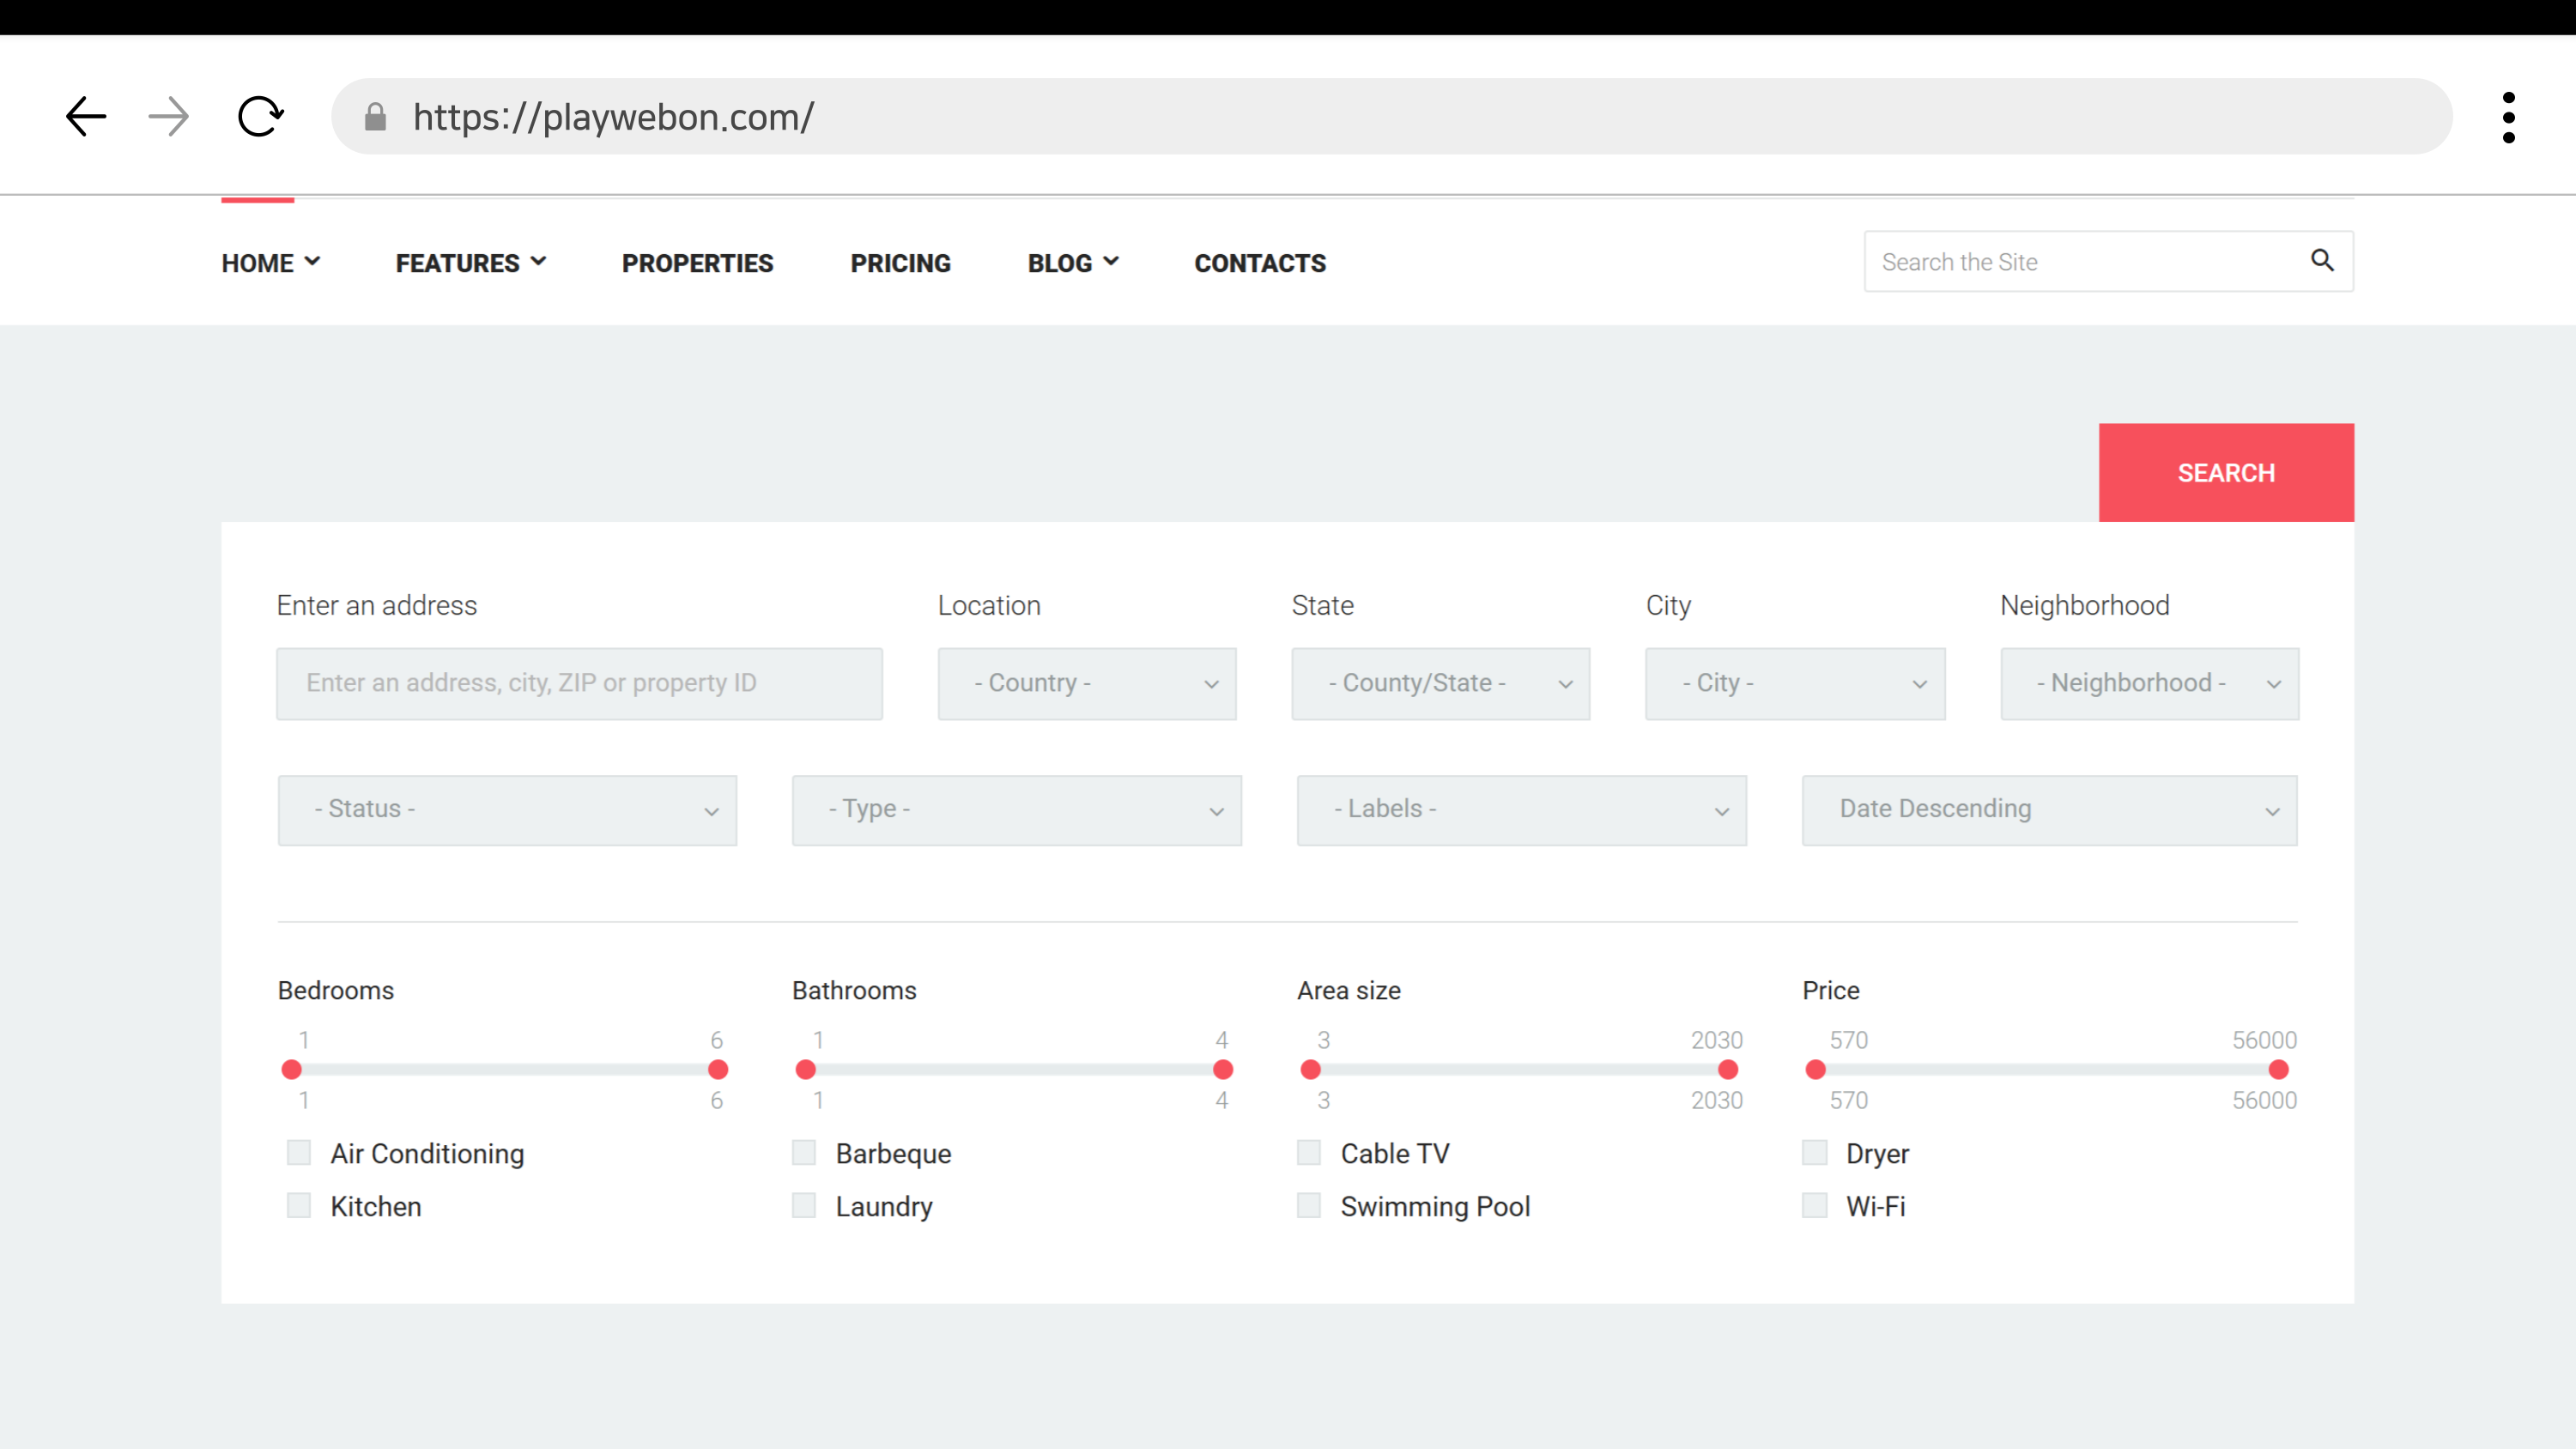
Task: Click the browser forward arrow
Action: [168, 117]
